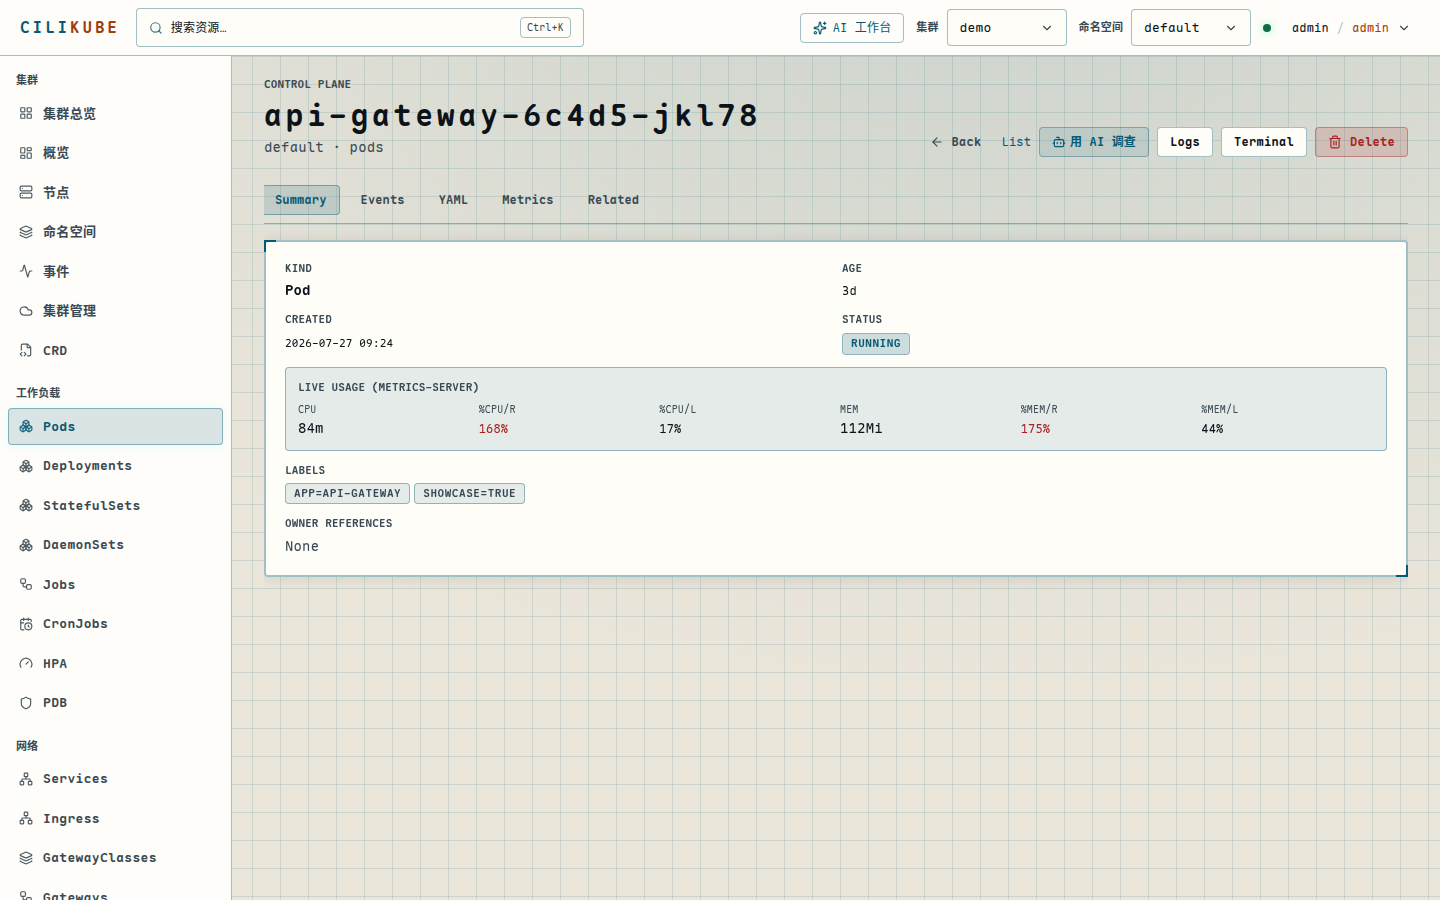
Task: Click the red Delete button
Action: [1361, 142]
